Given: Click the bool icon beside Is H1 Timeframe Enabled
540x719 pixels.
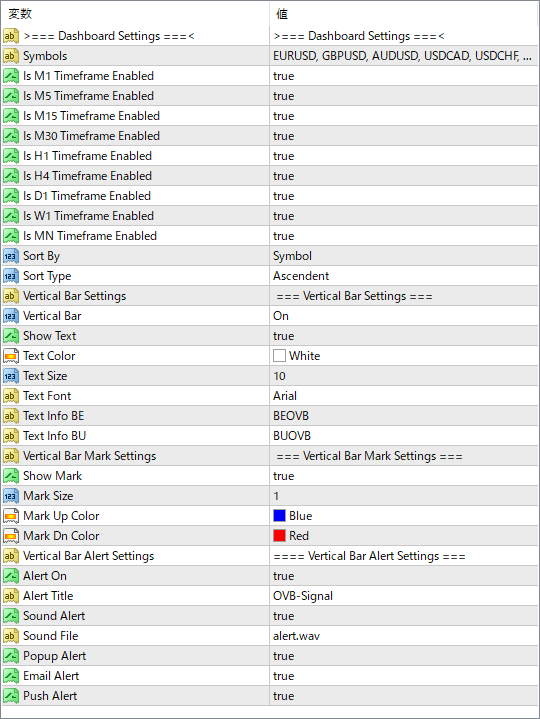Looking at the screenshot, I should pyautogui.click(x=11, y=156).
